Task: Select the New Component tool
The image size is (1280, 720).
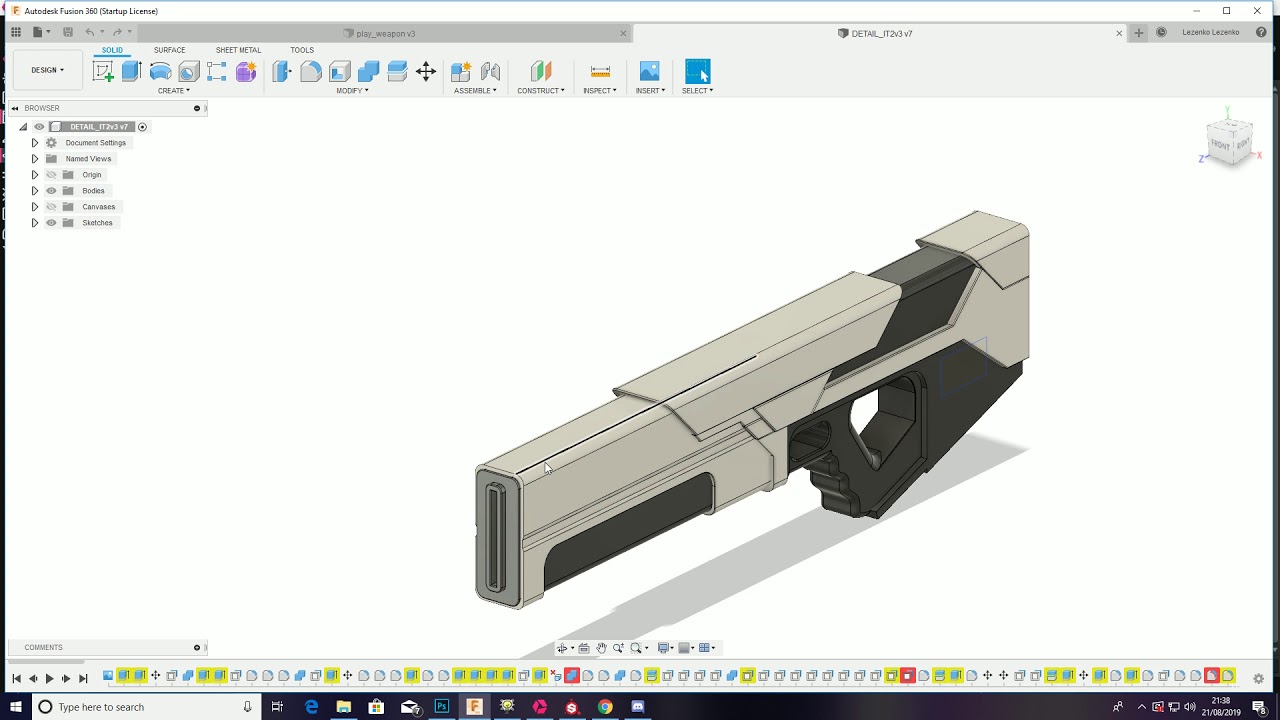Action: pyautogui.click(x=461, y=71)
